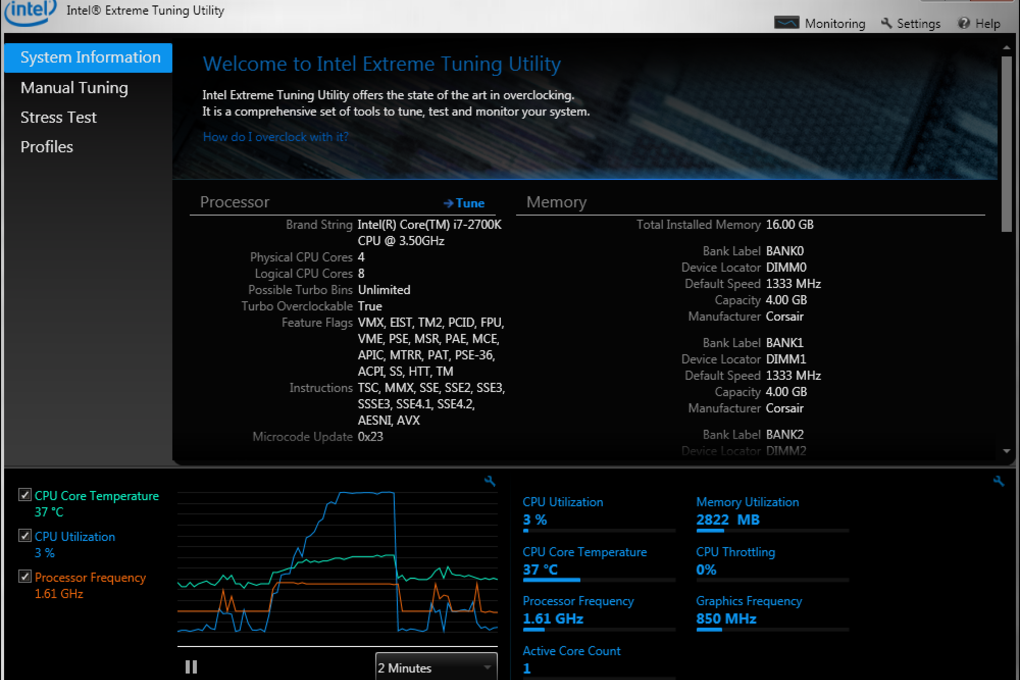Click scrollbar down arrow in info panel
Viewport: 1020px width, 680px height.
tap(1006, 451)
